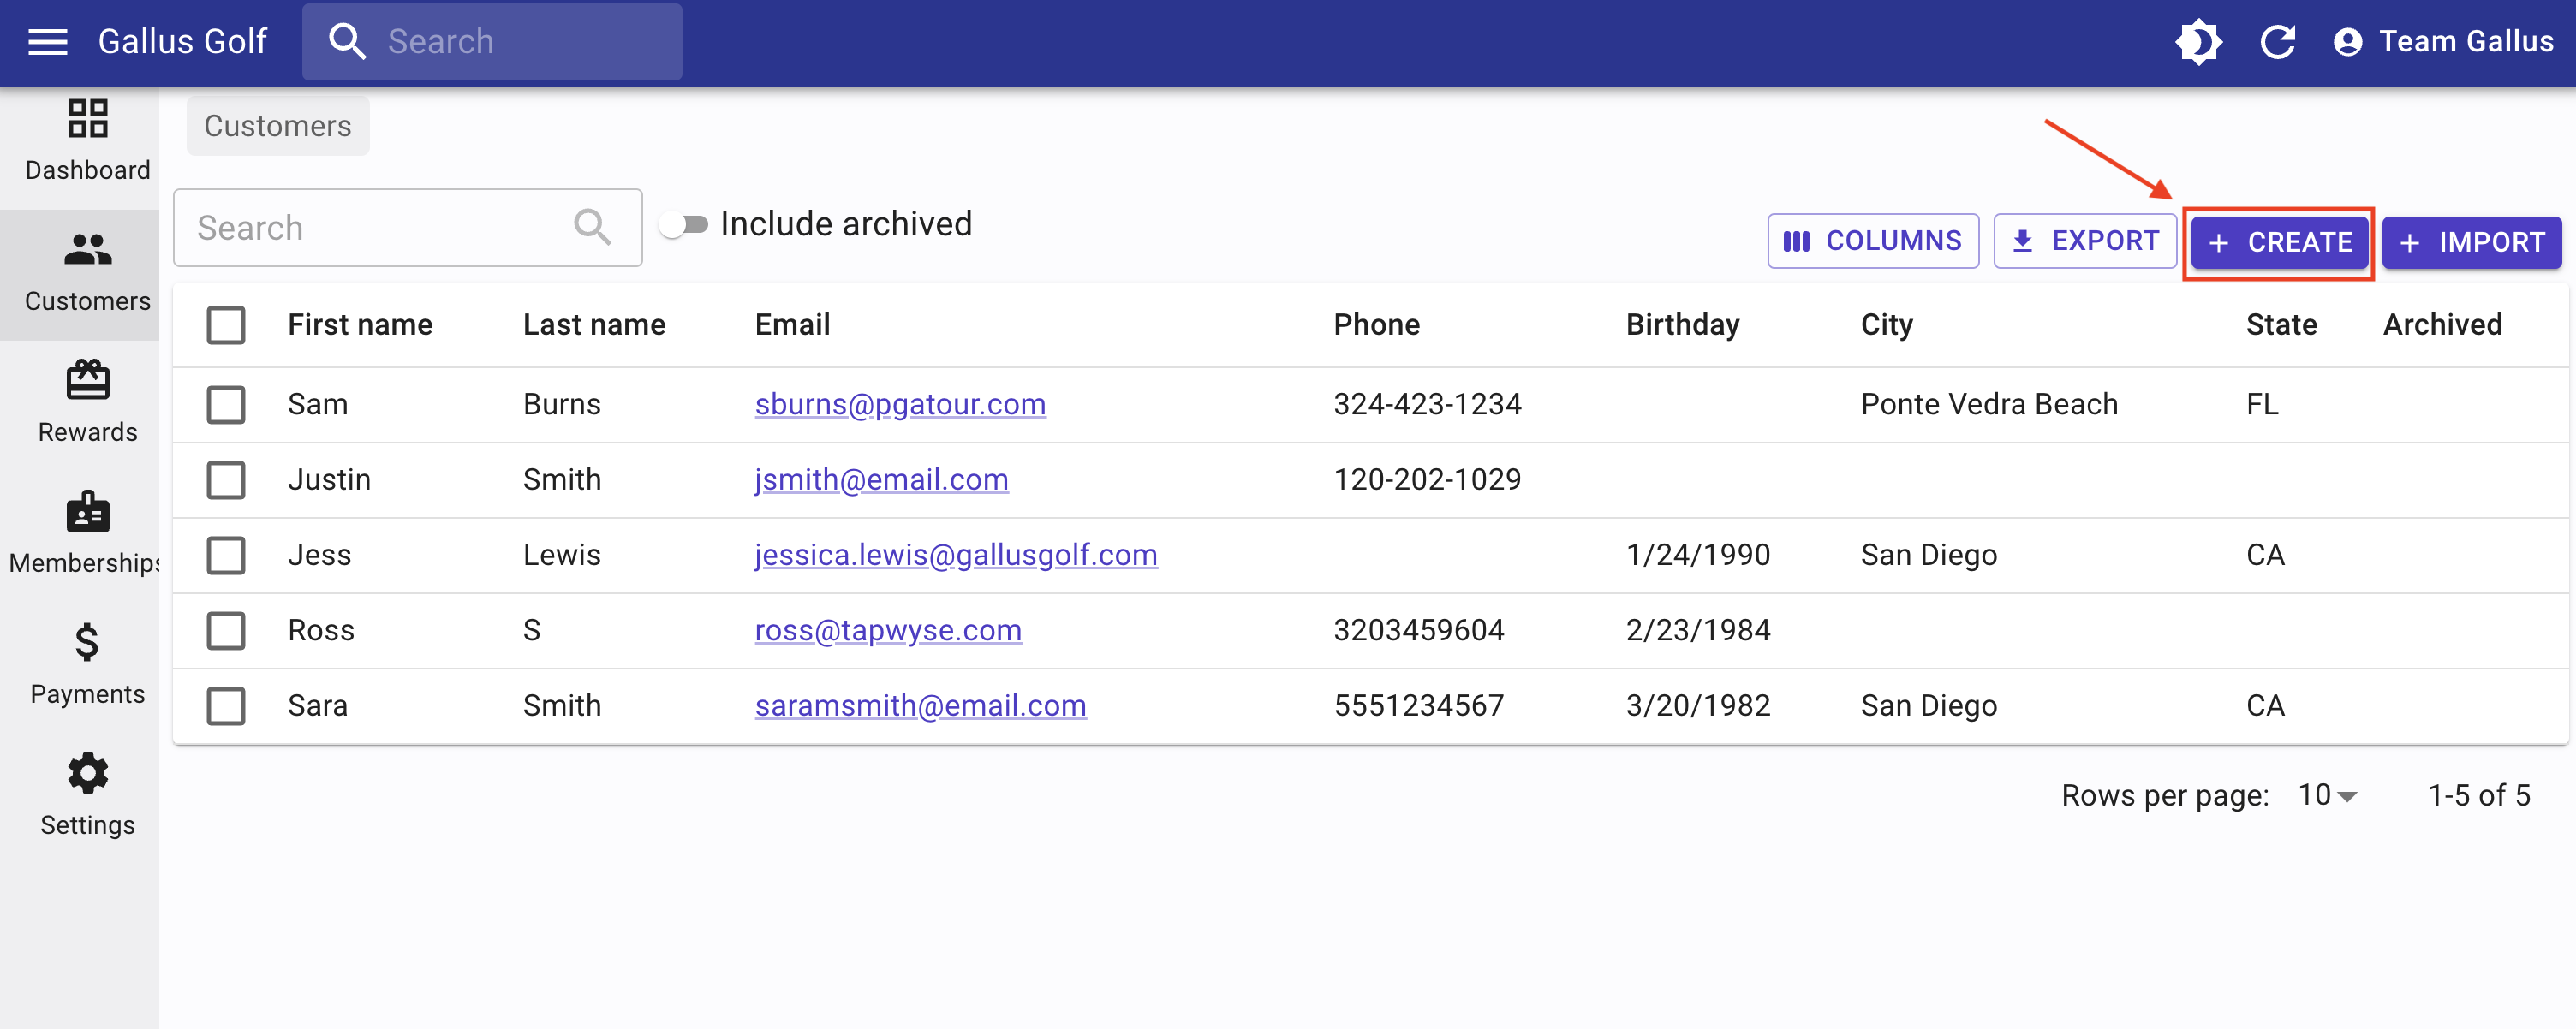Click the magnifier icon in top search

tap(347, 41)
